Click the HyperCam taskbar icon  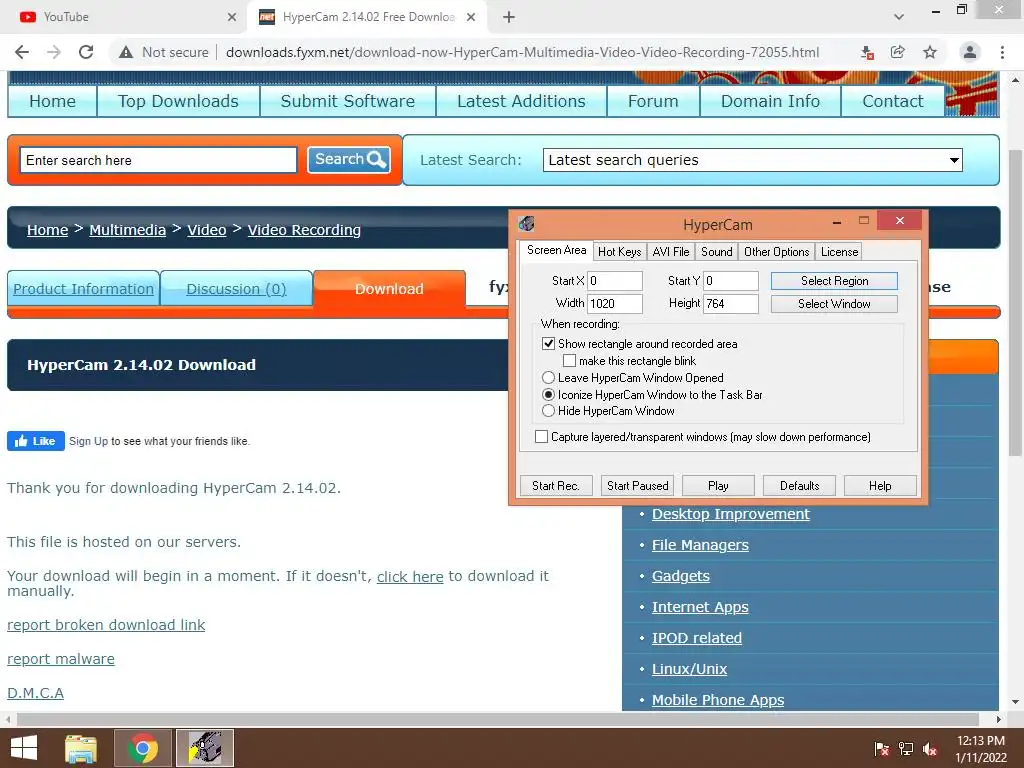click(x=205, y=748)
